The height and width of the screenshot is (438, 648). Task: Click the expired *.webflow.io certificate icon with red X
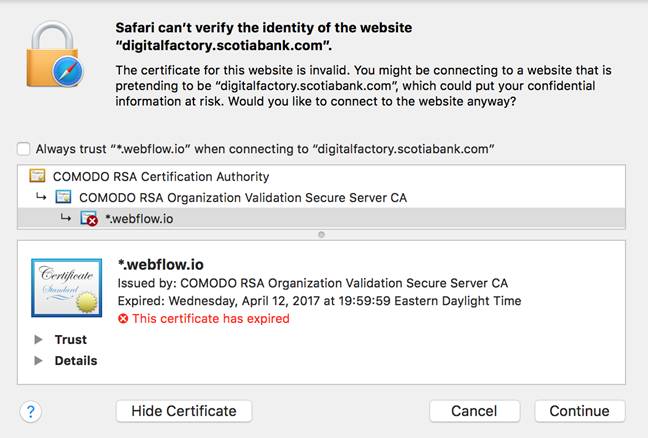tap(89, 219)
